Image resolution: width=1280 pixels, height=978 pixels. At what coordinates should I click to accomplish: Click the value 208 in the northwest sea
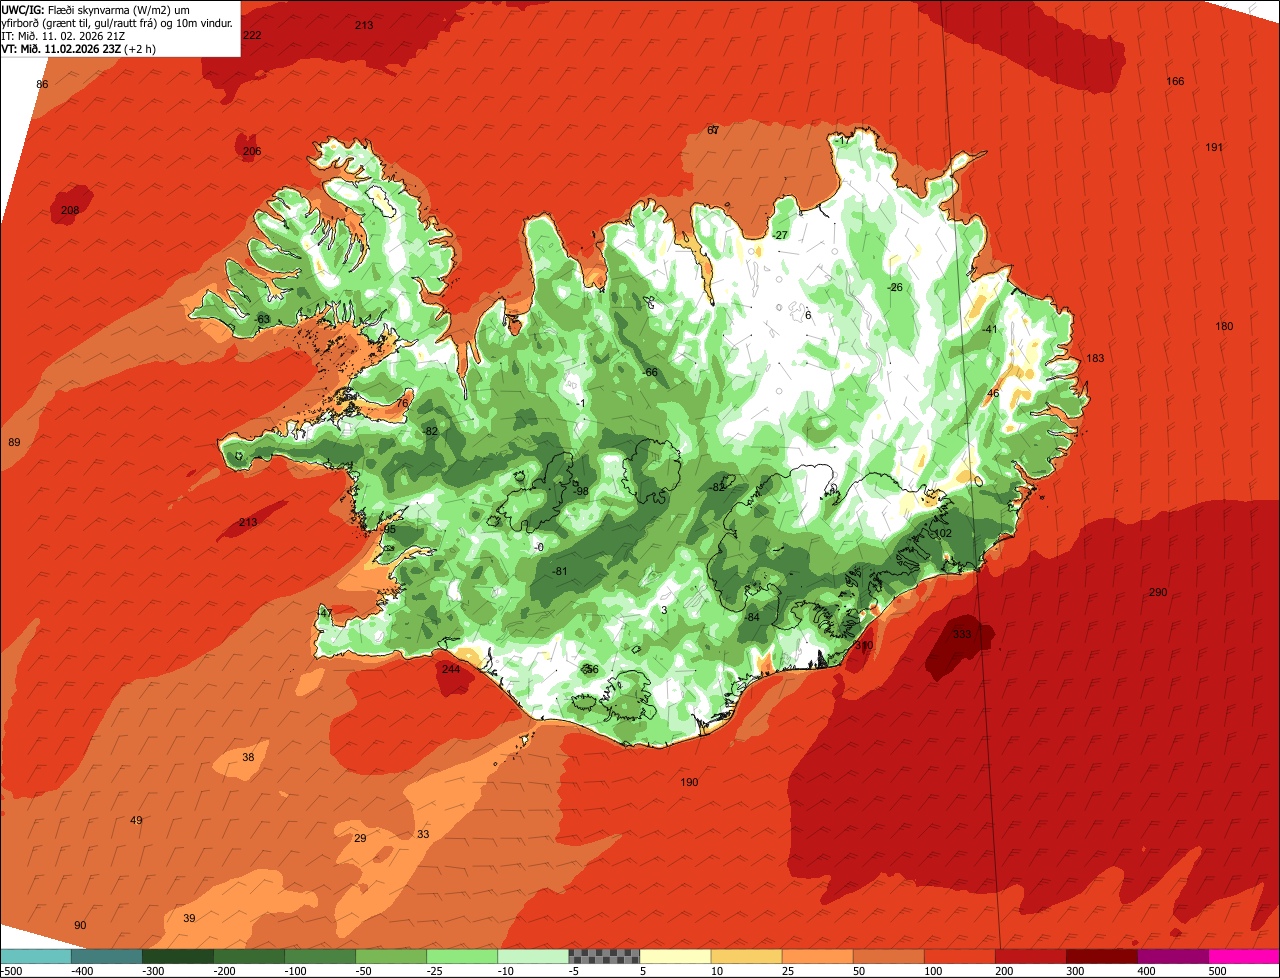70,210
